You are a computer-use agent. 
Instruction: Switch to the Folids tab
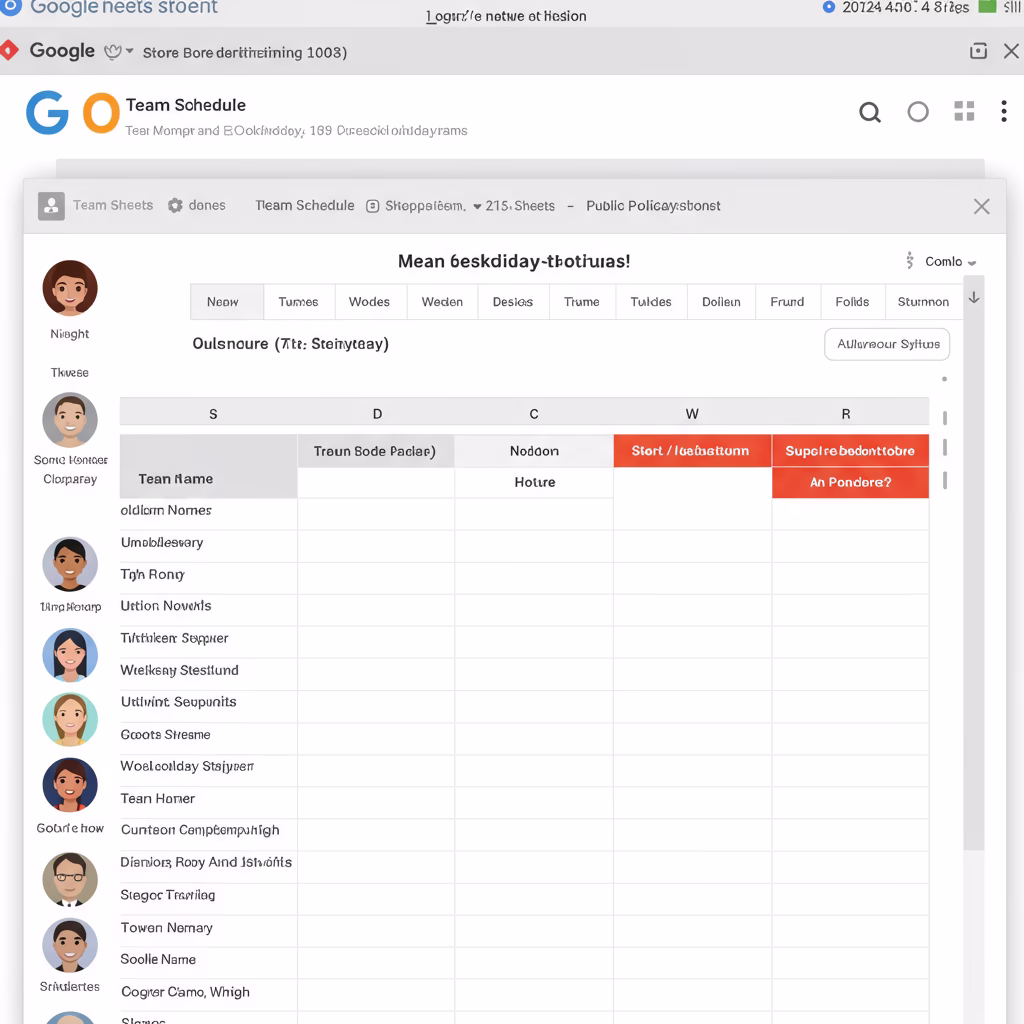(x=852, y=302)
